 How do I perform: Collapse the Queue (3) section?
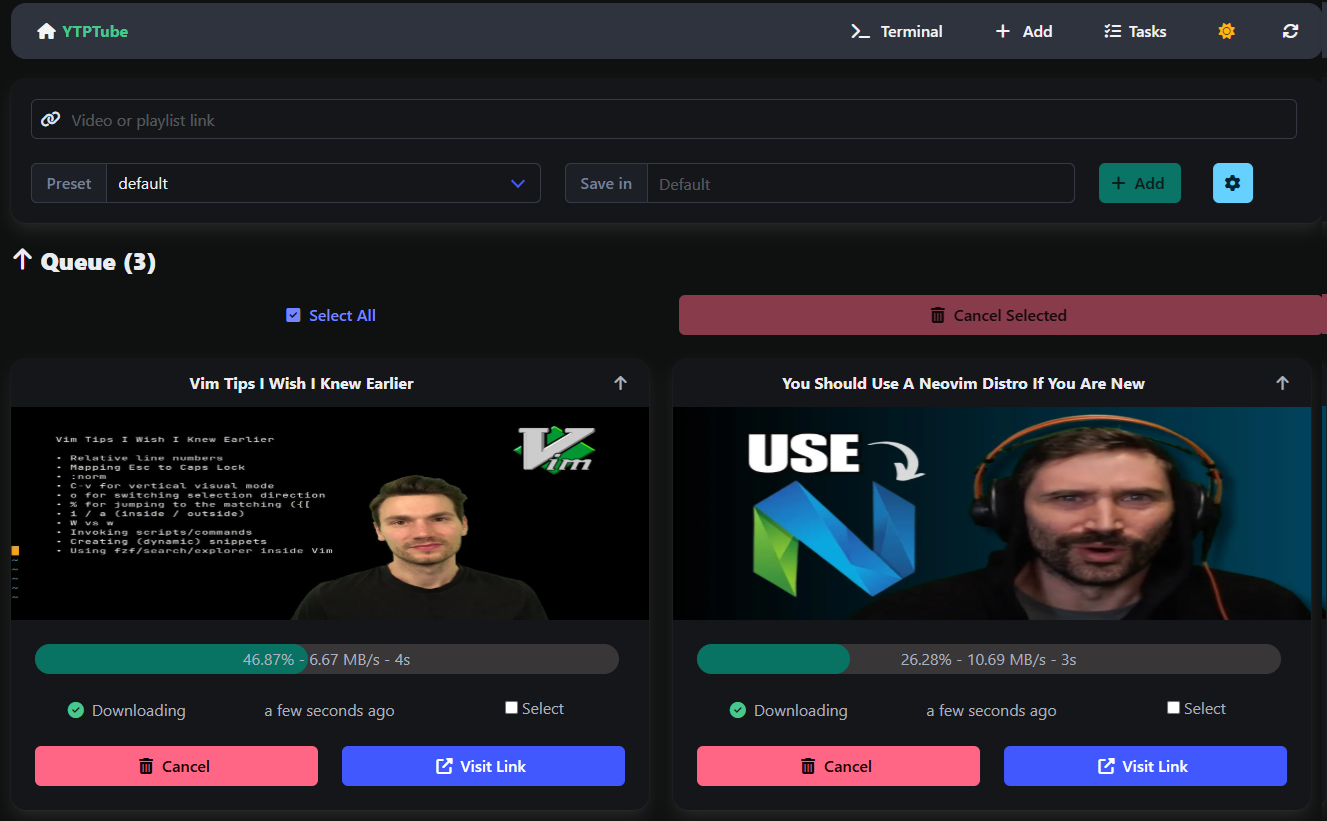[x=84, y=262]
